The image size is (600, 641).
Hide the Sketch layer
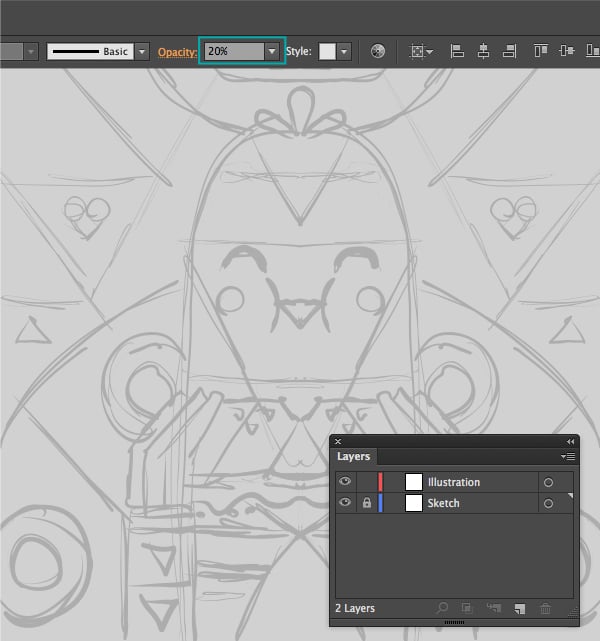pos(345,503)
